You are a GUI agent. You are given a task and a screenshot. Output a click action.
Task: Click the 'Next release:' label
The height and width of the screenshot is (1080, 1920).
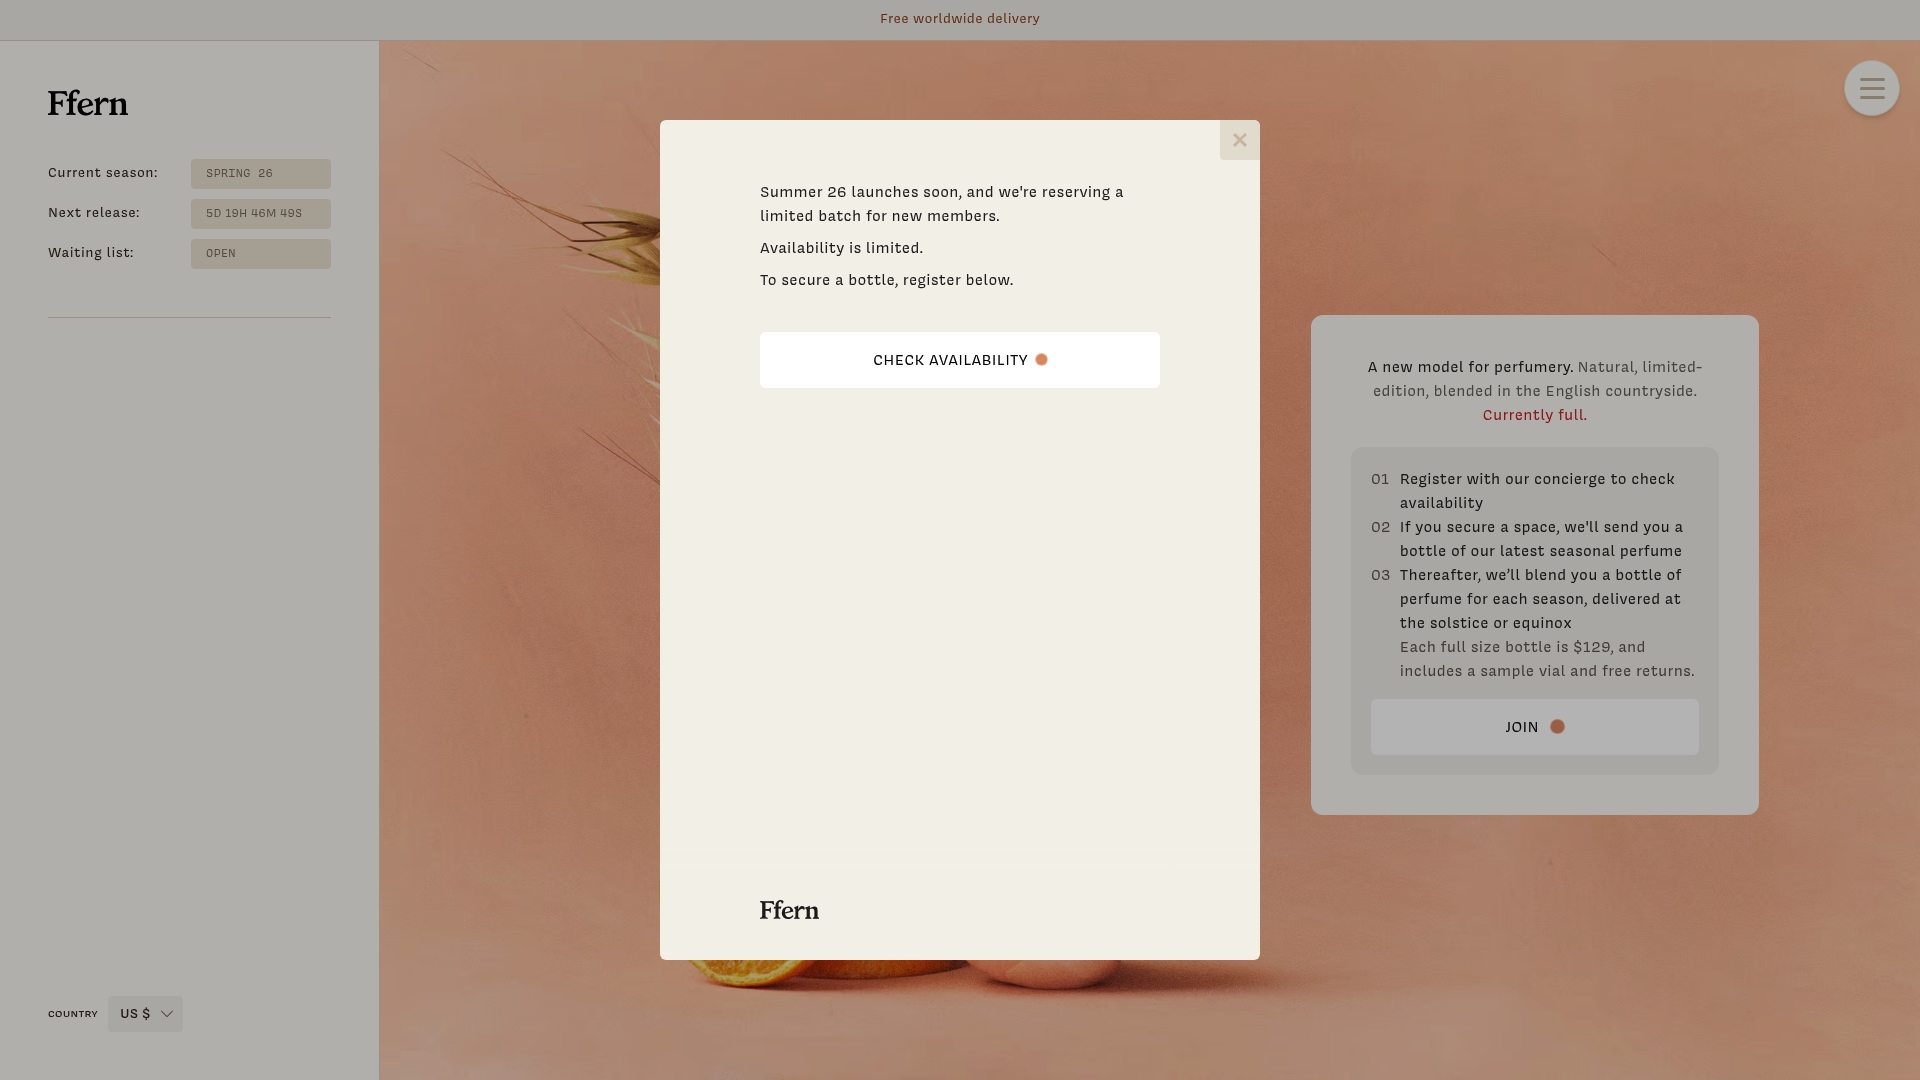(94, 213)
